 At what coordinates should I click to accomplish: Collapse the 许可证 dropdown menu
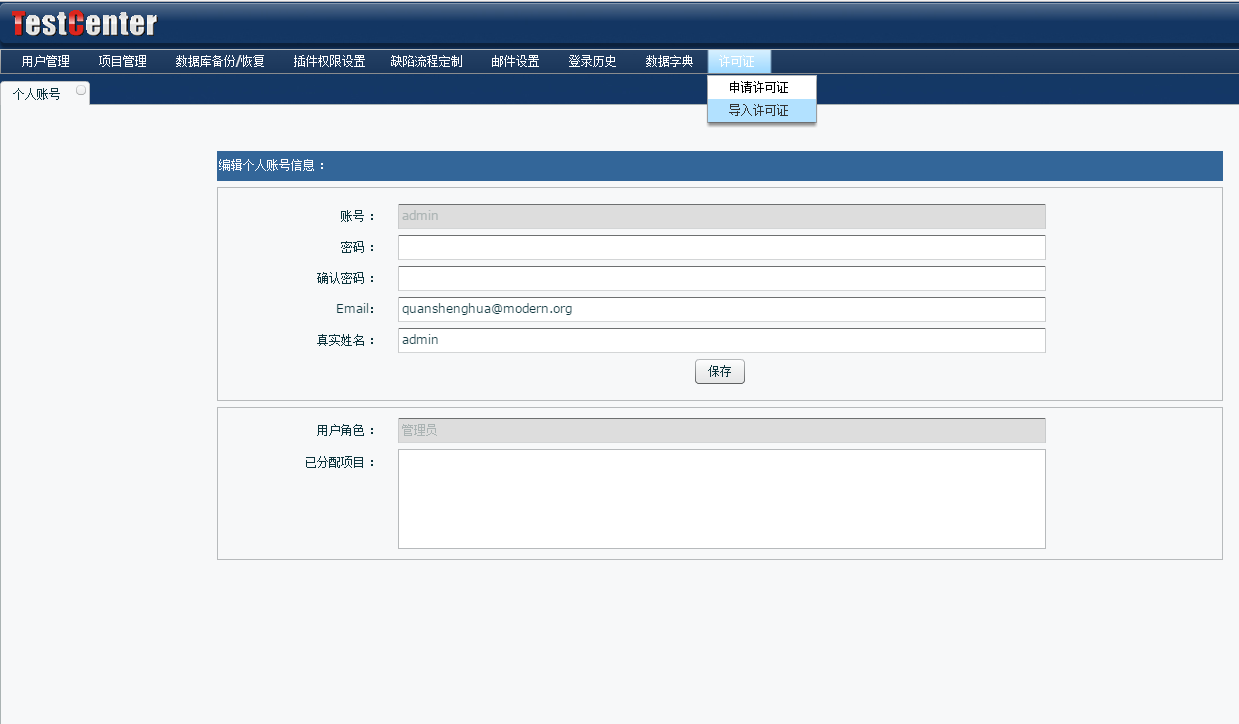tap(737, 61)
